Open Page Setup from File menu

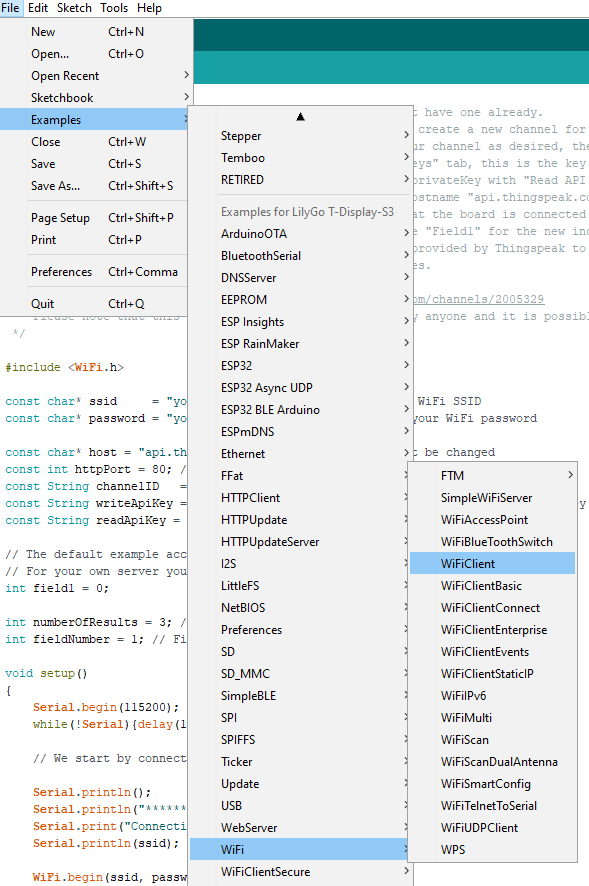(x=94, y=218)
